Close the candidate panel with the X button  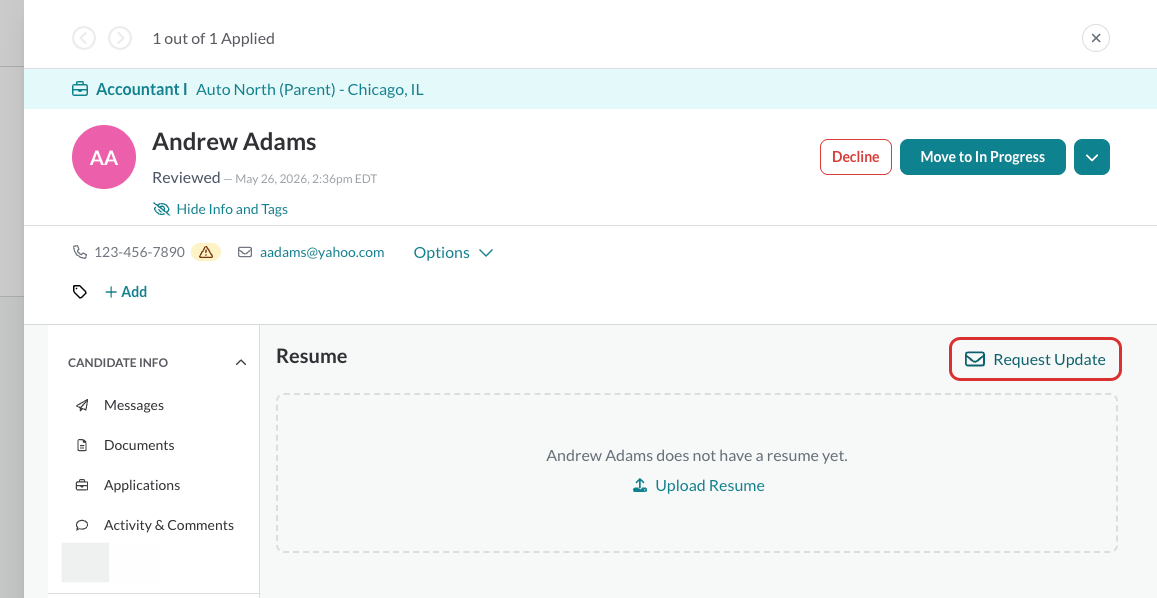click(1096, 38)
